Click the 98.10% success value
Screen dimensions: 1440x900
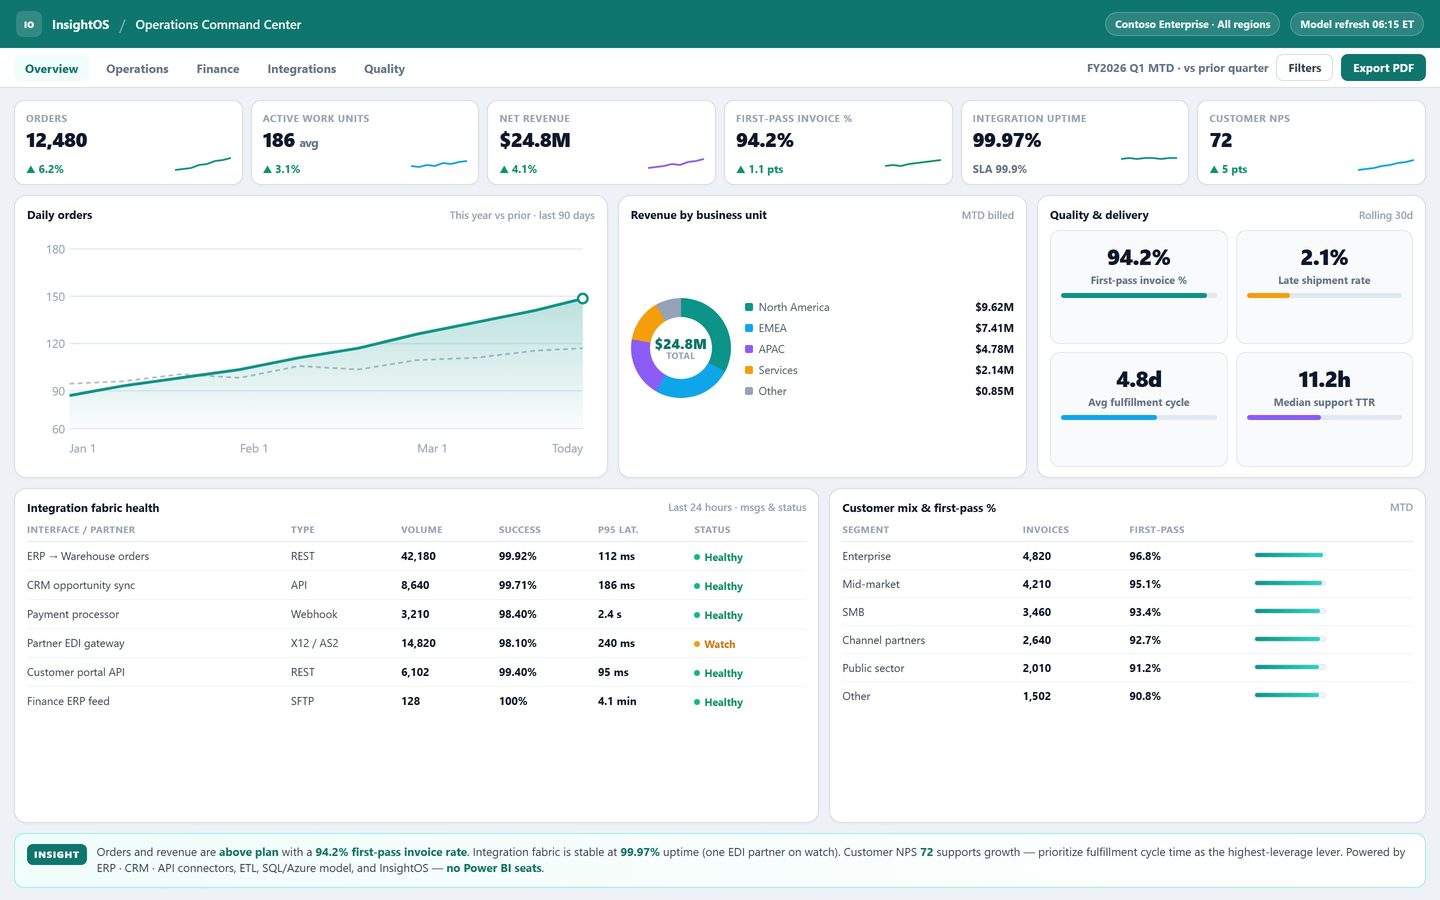point(517,643)
